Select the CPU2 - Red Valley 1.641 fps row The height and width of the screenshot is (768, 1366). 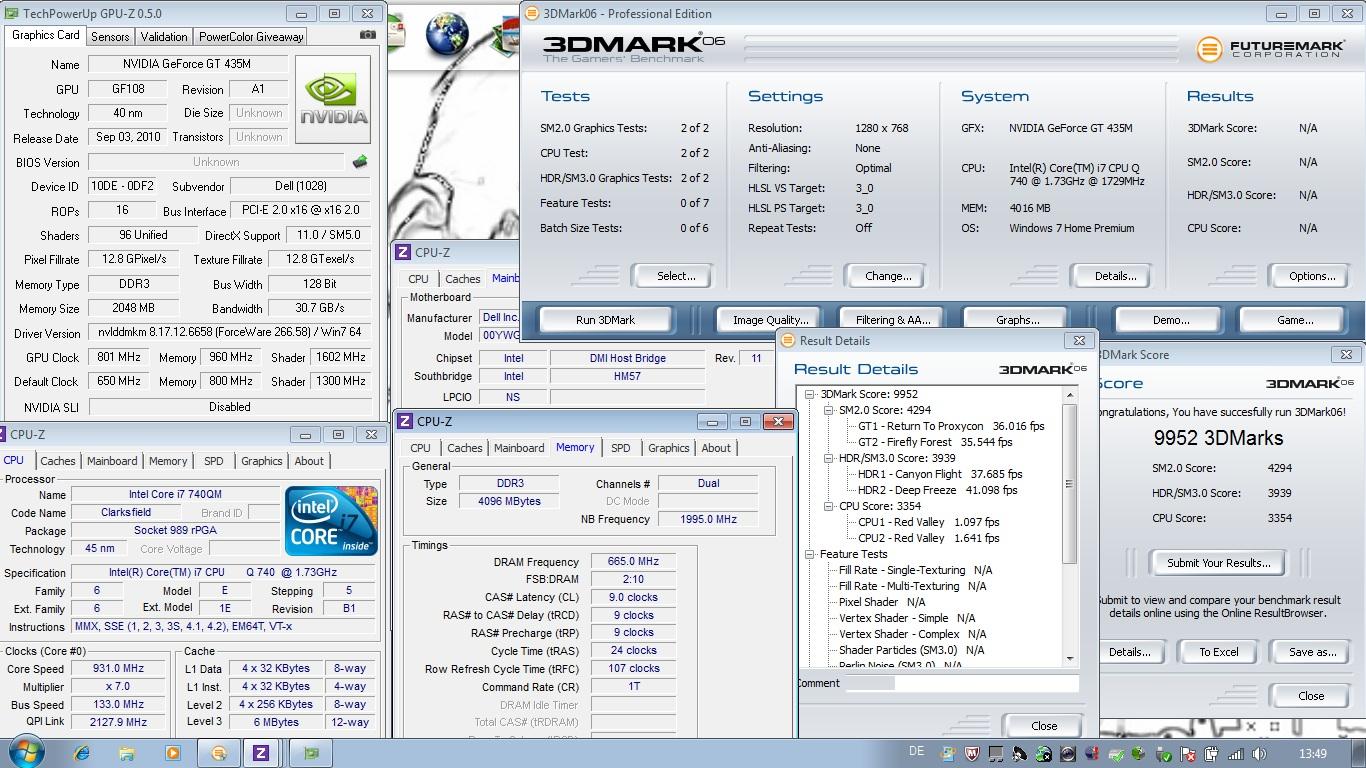point(928,538)
